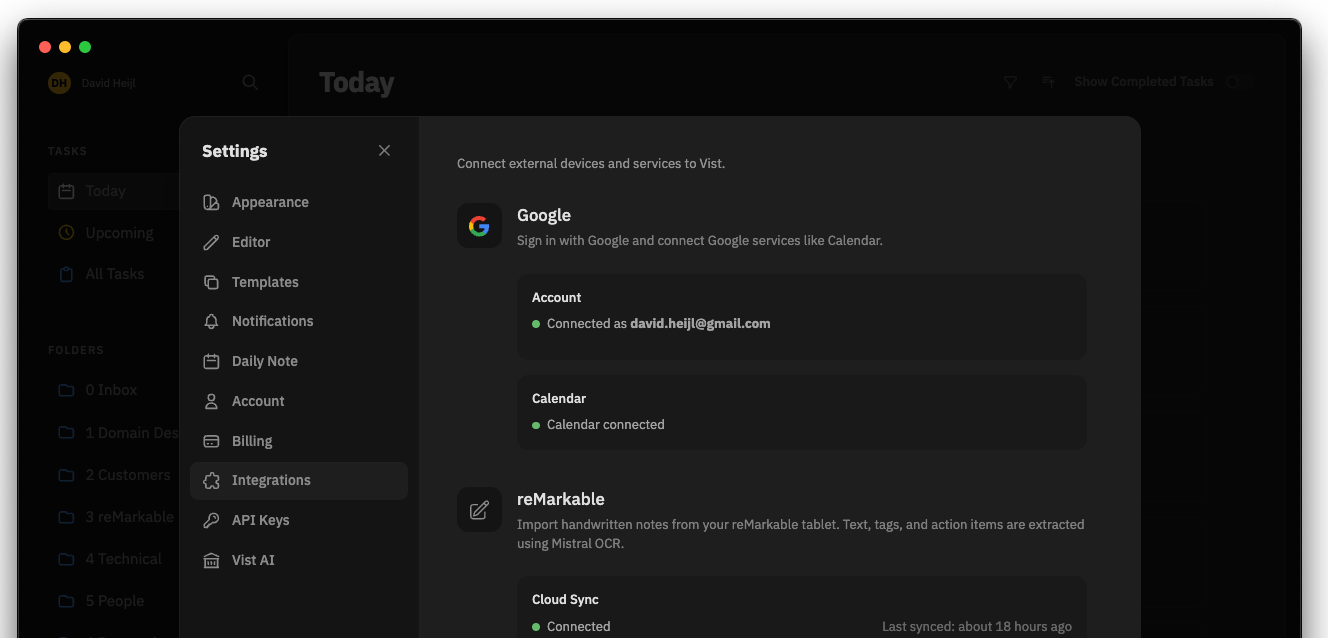
Task: Collapse the TASKS section
Action: click(x=66, y=151)
